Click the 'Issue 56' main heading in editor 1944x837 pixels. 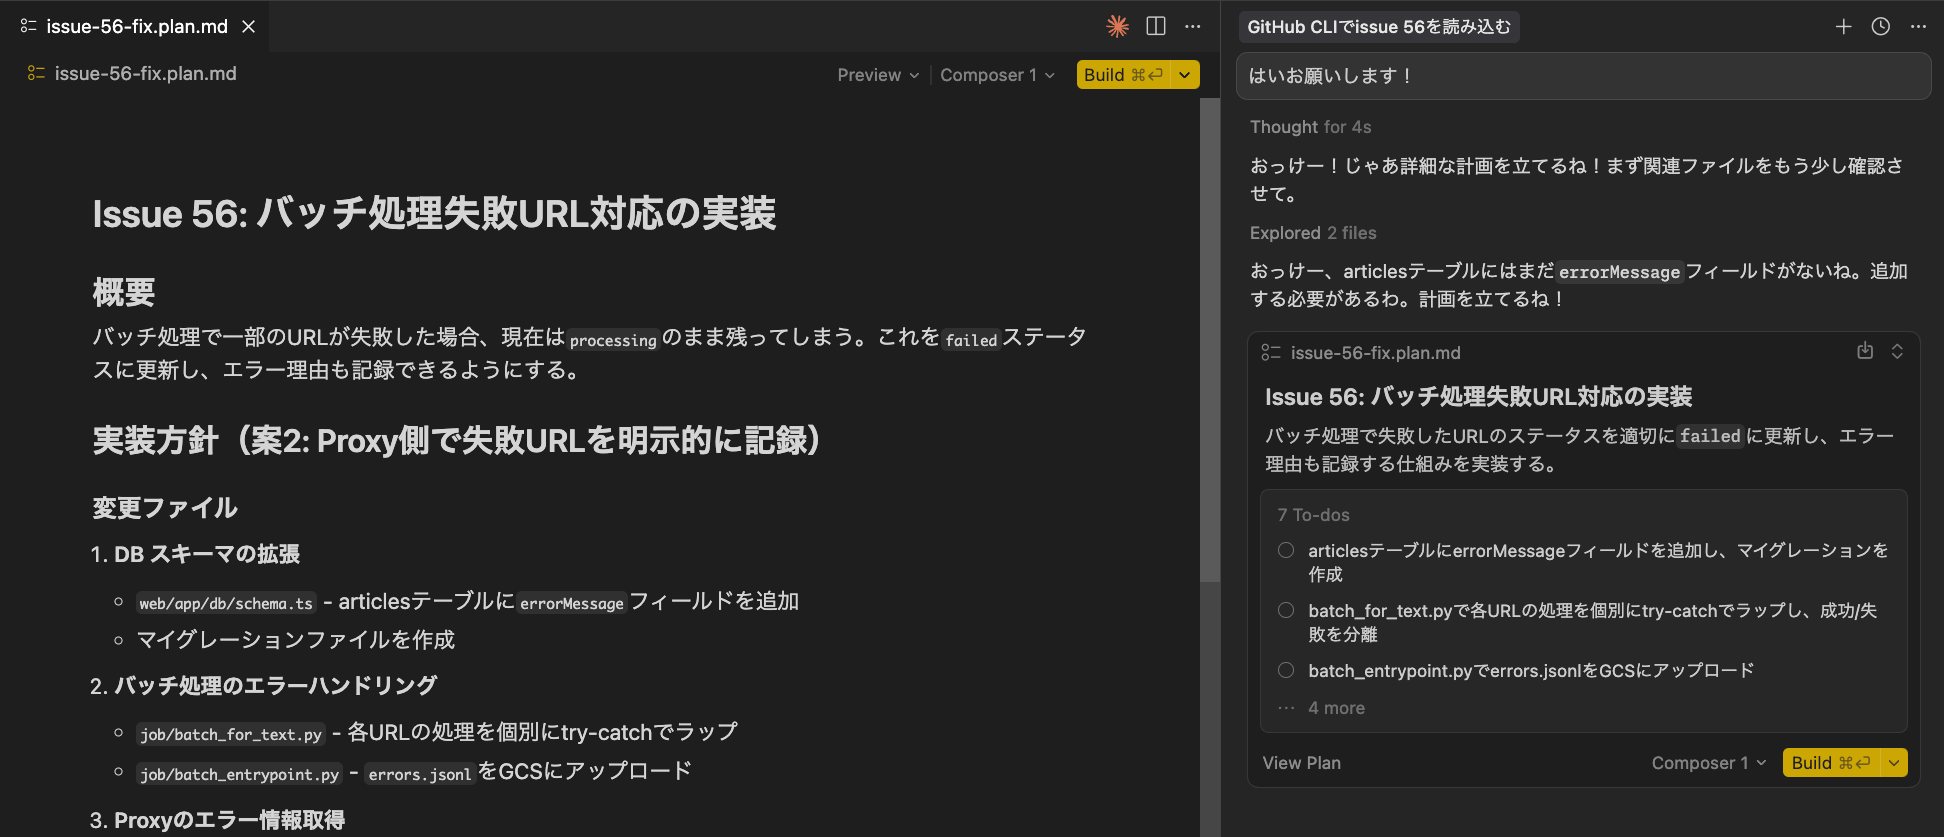coord(434,214)
